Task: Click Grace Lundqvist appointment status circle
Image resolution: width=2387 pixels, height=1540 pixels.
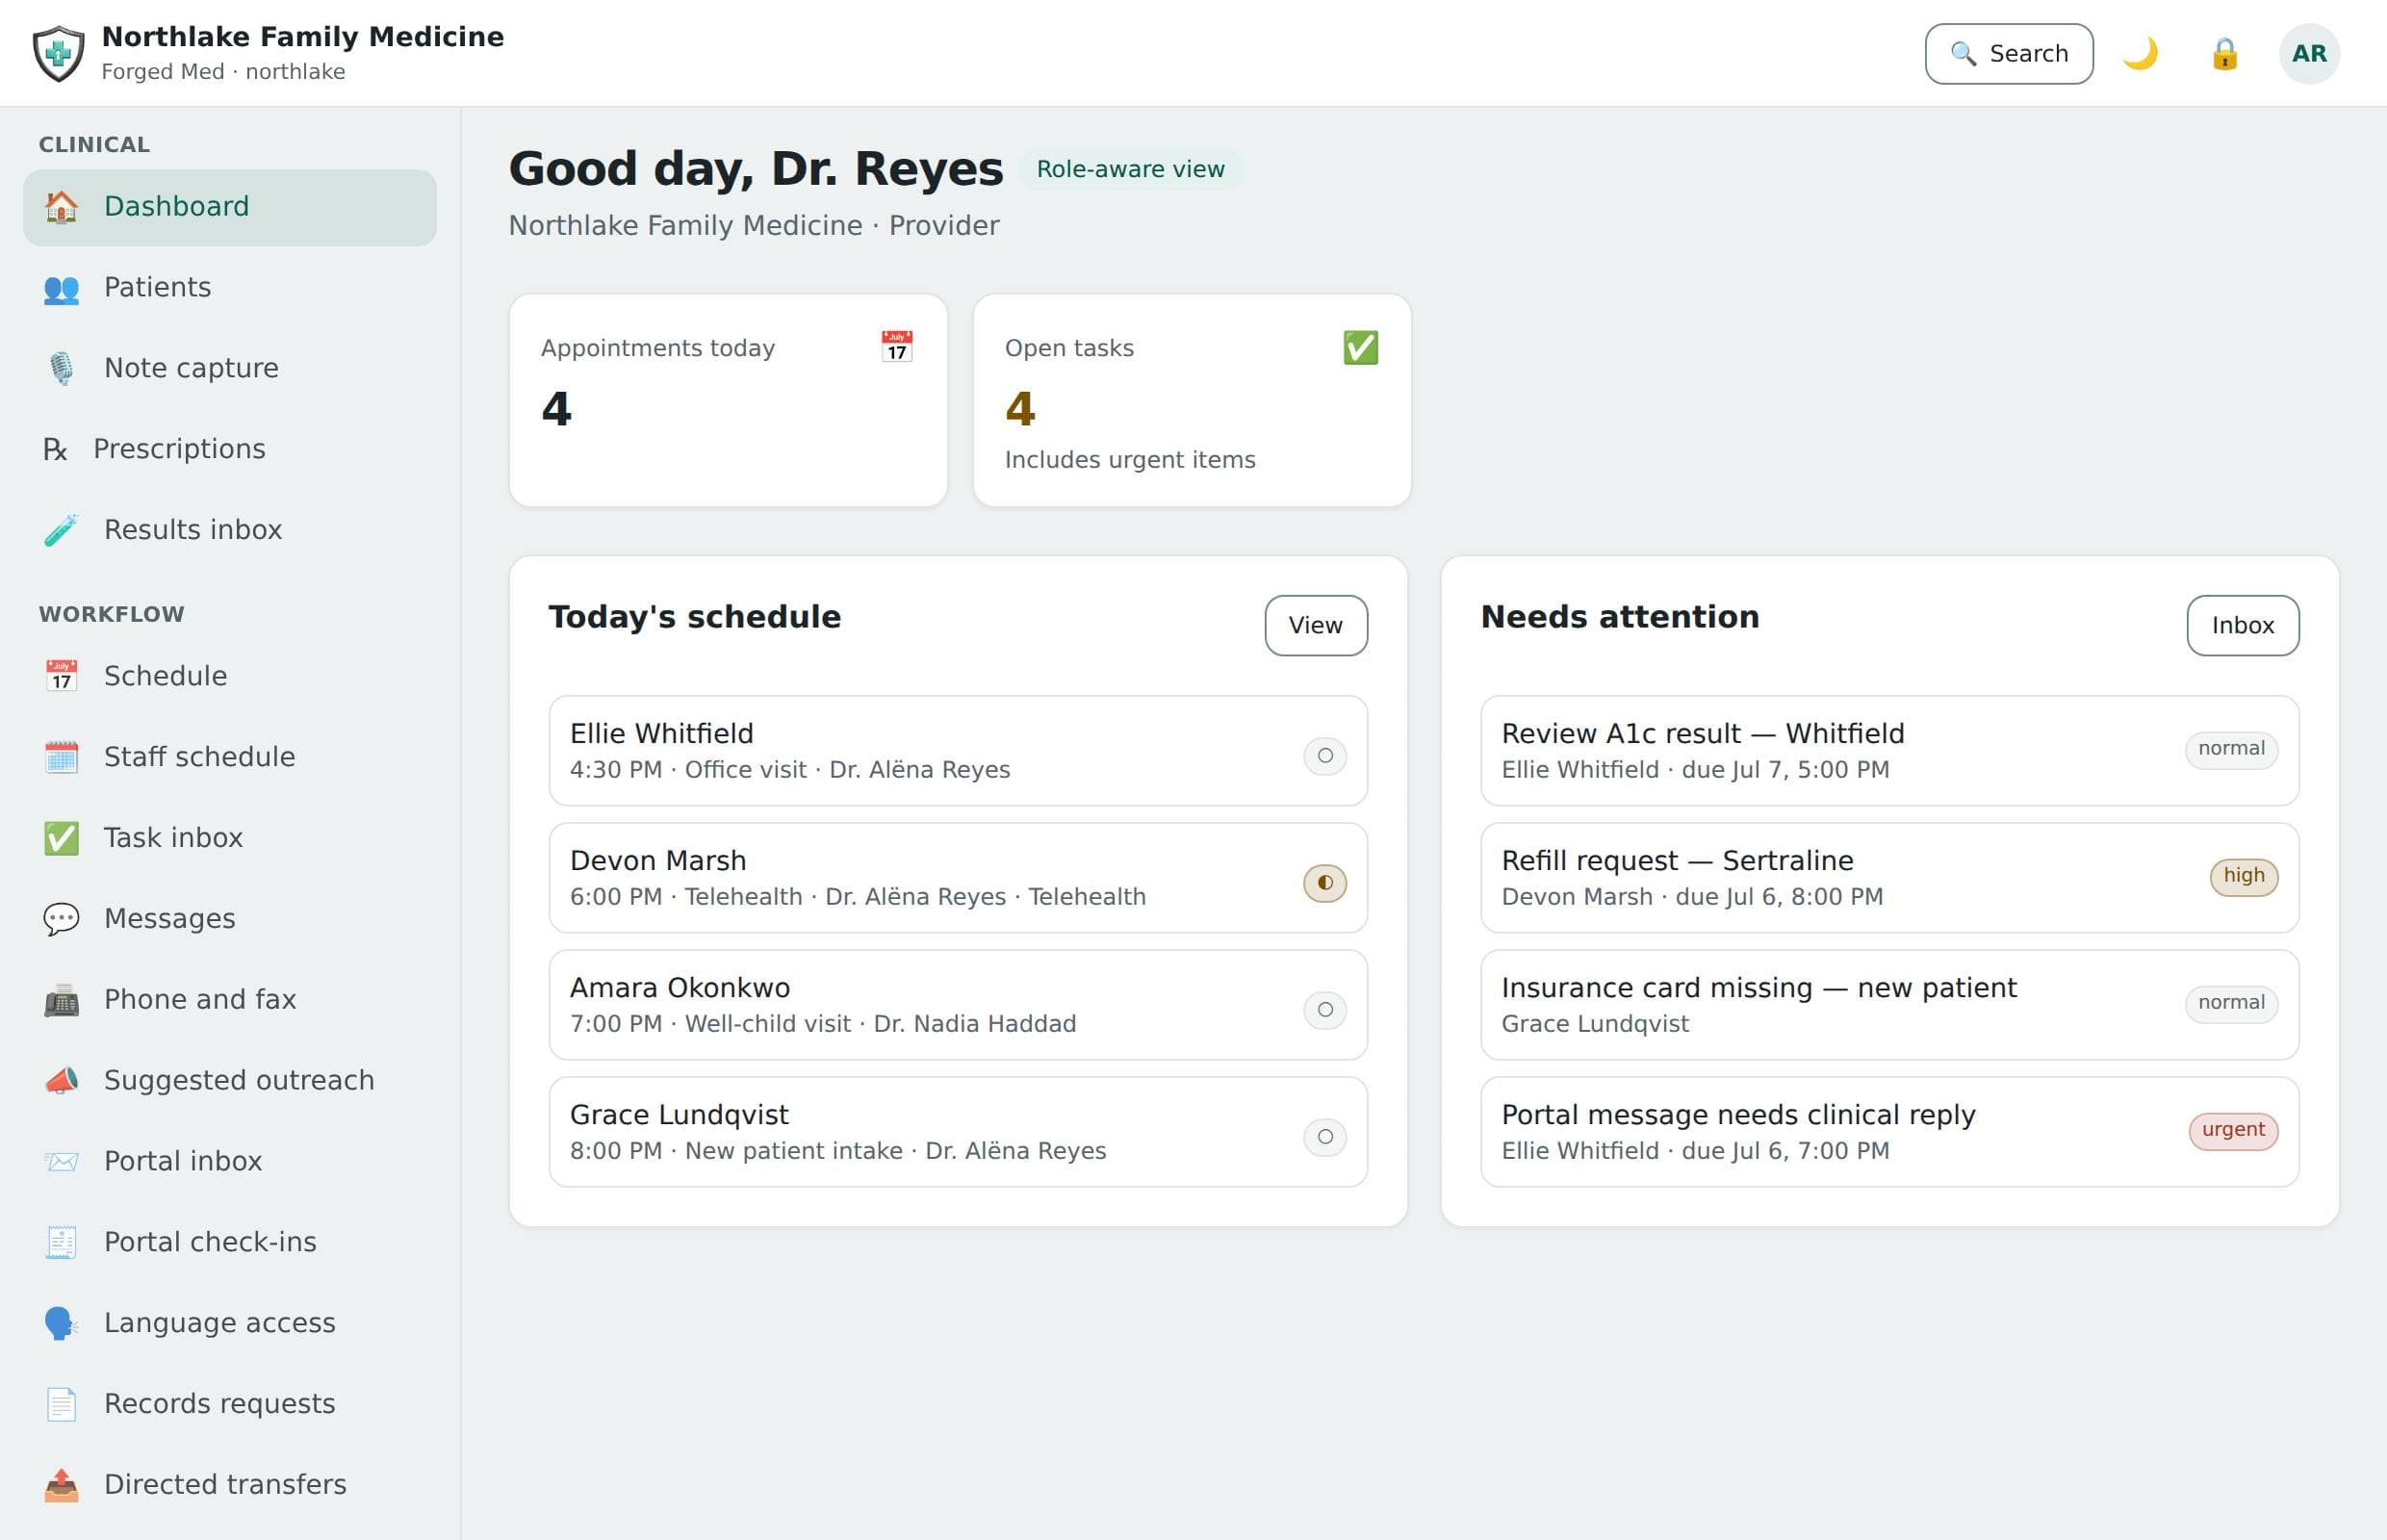Action: [x=1324, y=1137]
